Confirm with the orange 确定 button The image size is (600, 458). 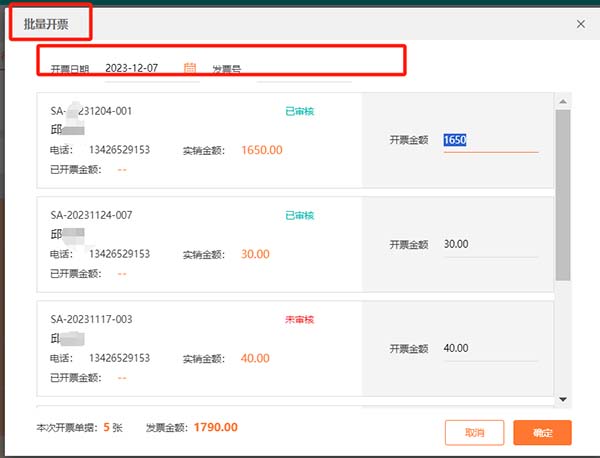click(x=541, y=433)
